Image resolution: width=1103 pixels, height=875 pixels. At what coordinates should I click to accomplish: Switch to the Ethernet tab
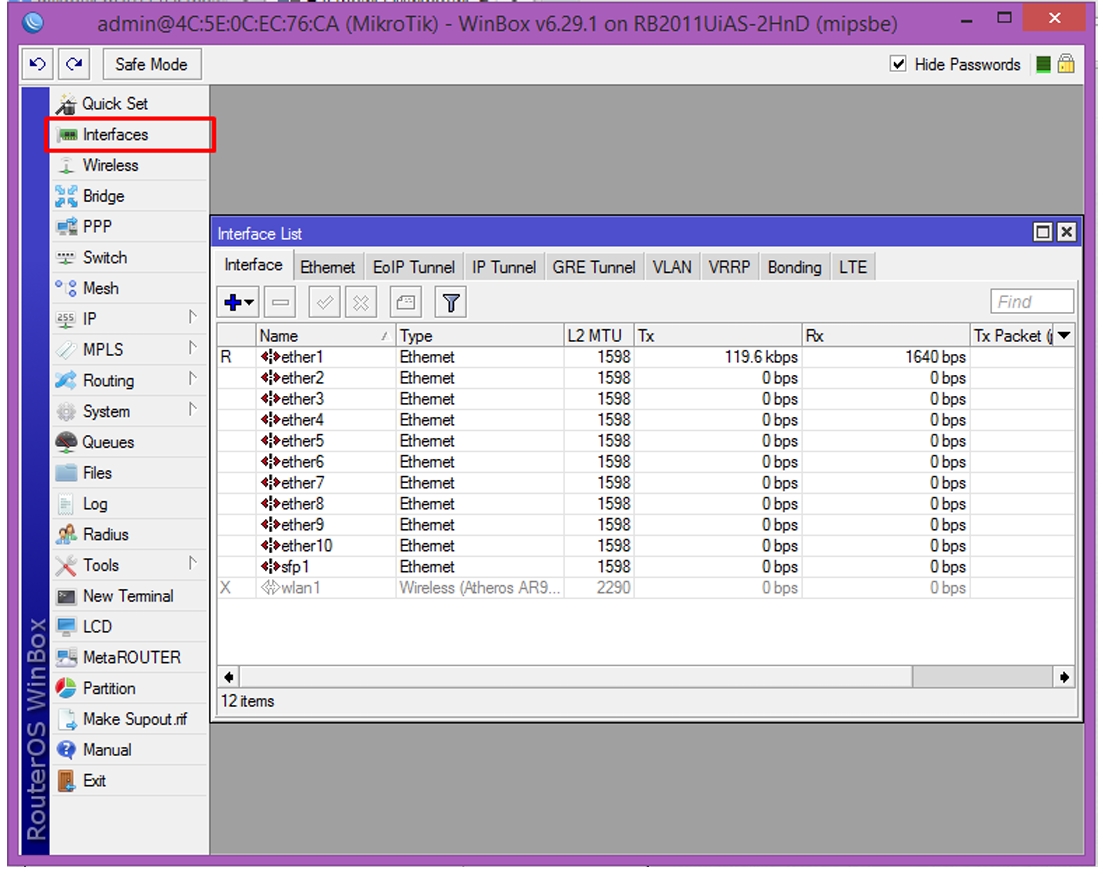click(x=327, y=267)
